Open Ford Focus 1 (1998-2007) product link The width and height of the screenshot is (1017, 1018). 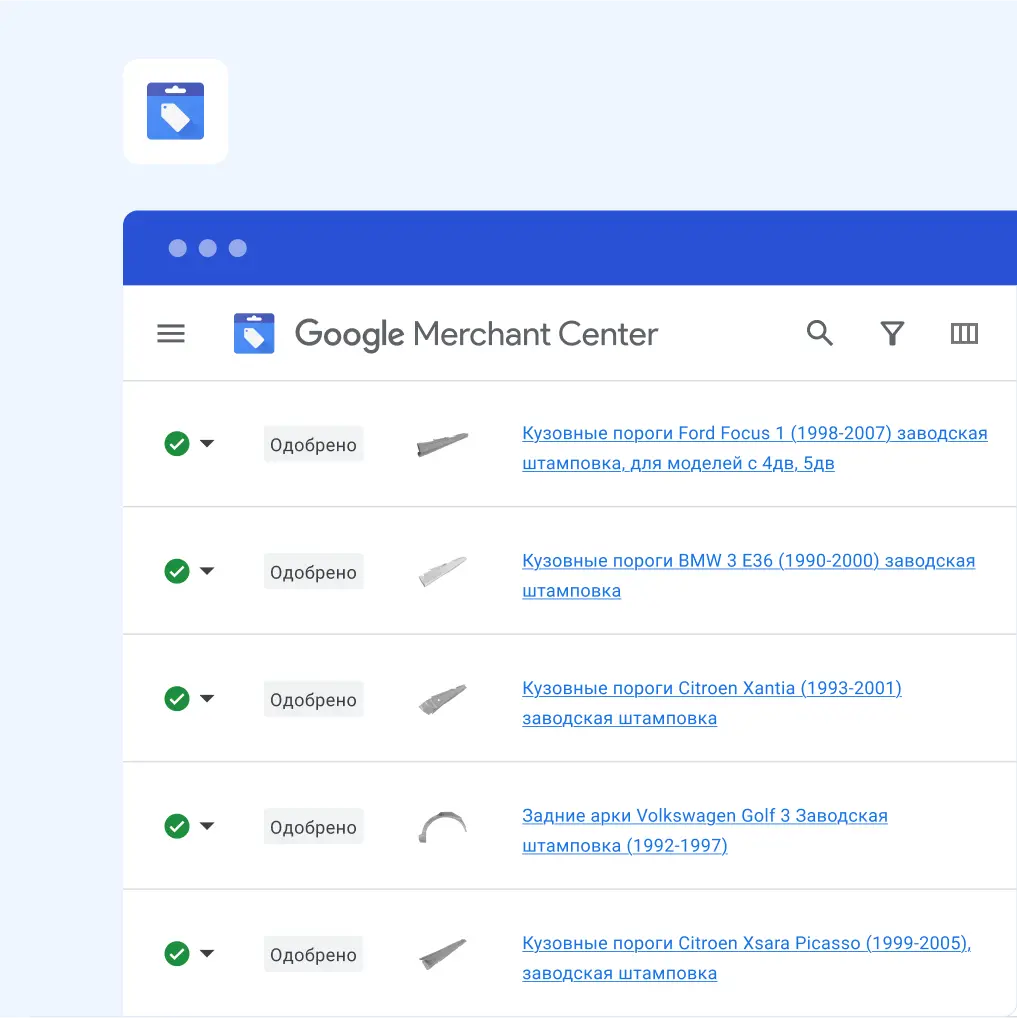tap(754, 434)
